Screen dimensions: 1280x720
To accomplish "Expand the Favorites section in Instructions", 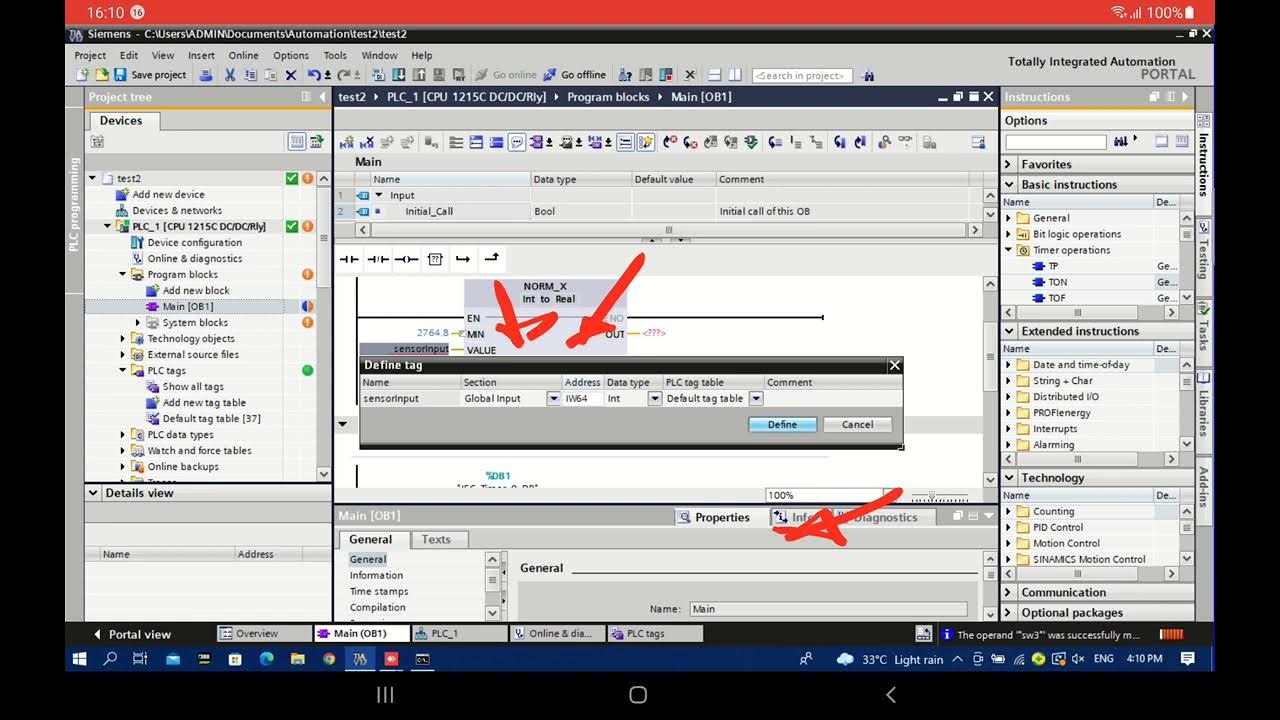I will click(1008, 164).
